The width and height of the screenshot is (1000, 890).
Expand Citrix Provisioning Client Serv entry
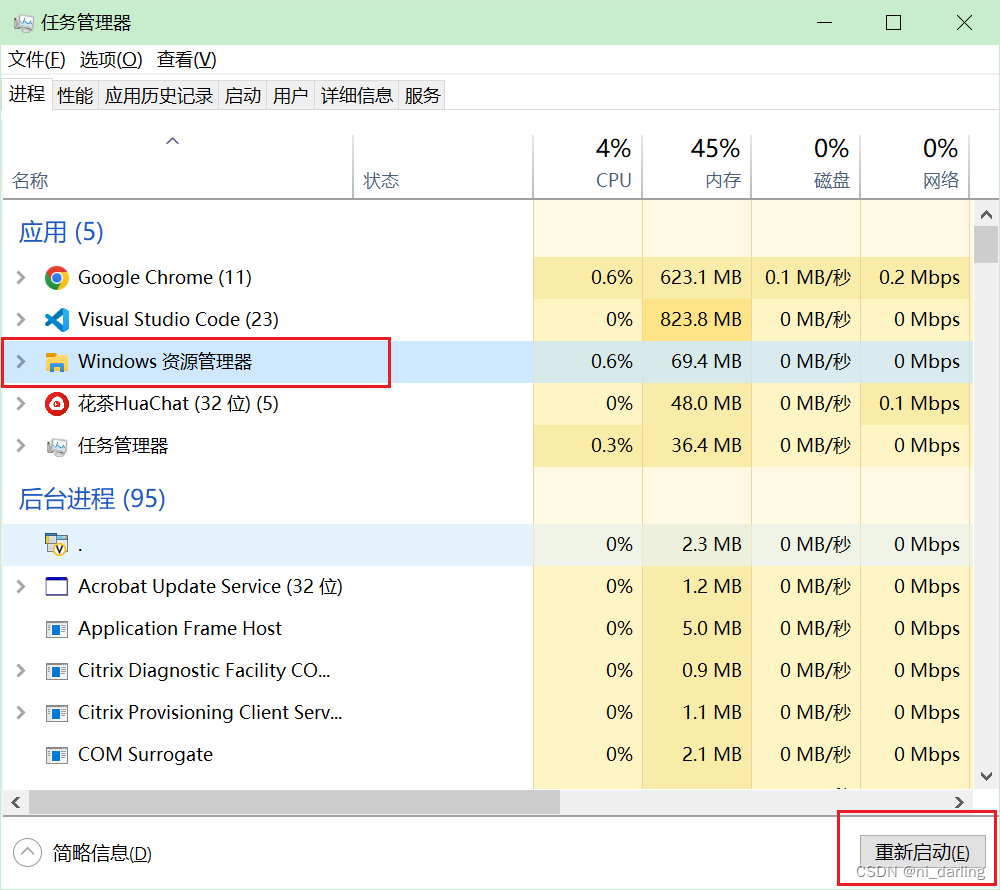(21, 712)
